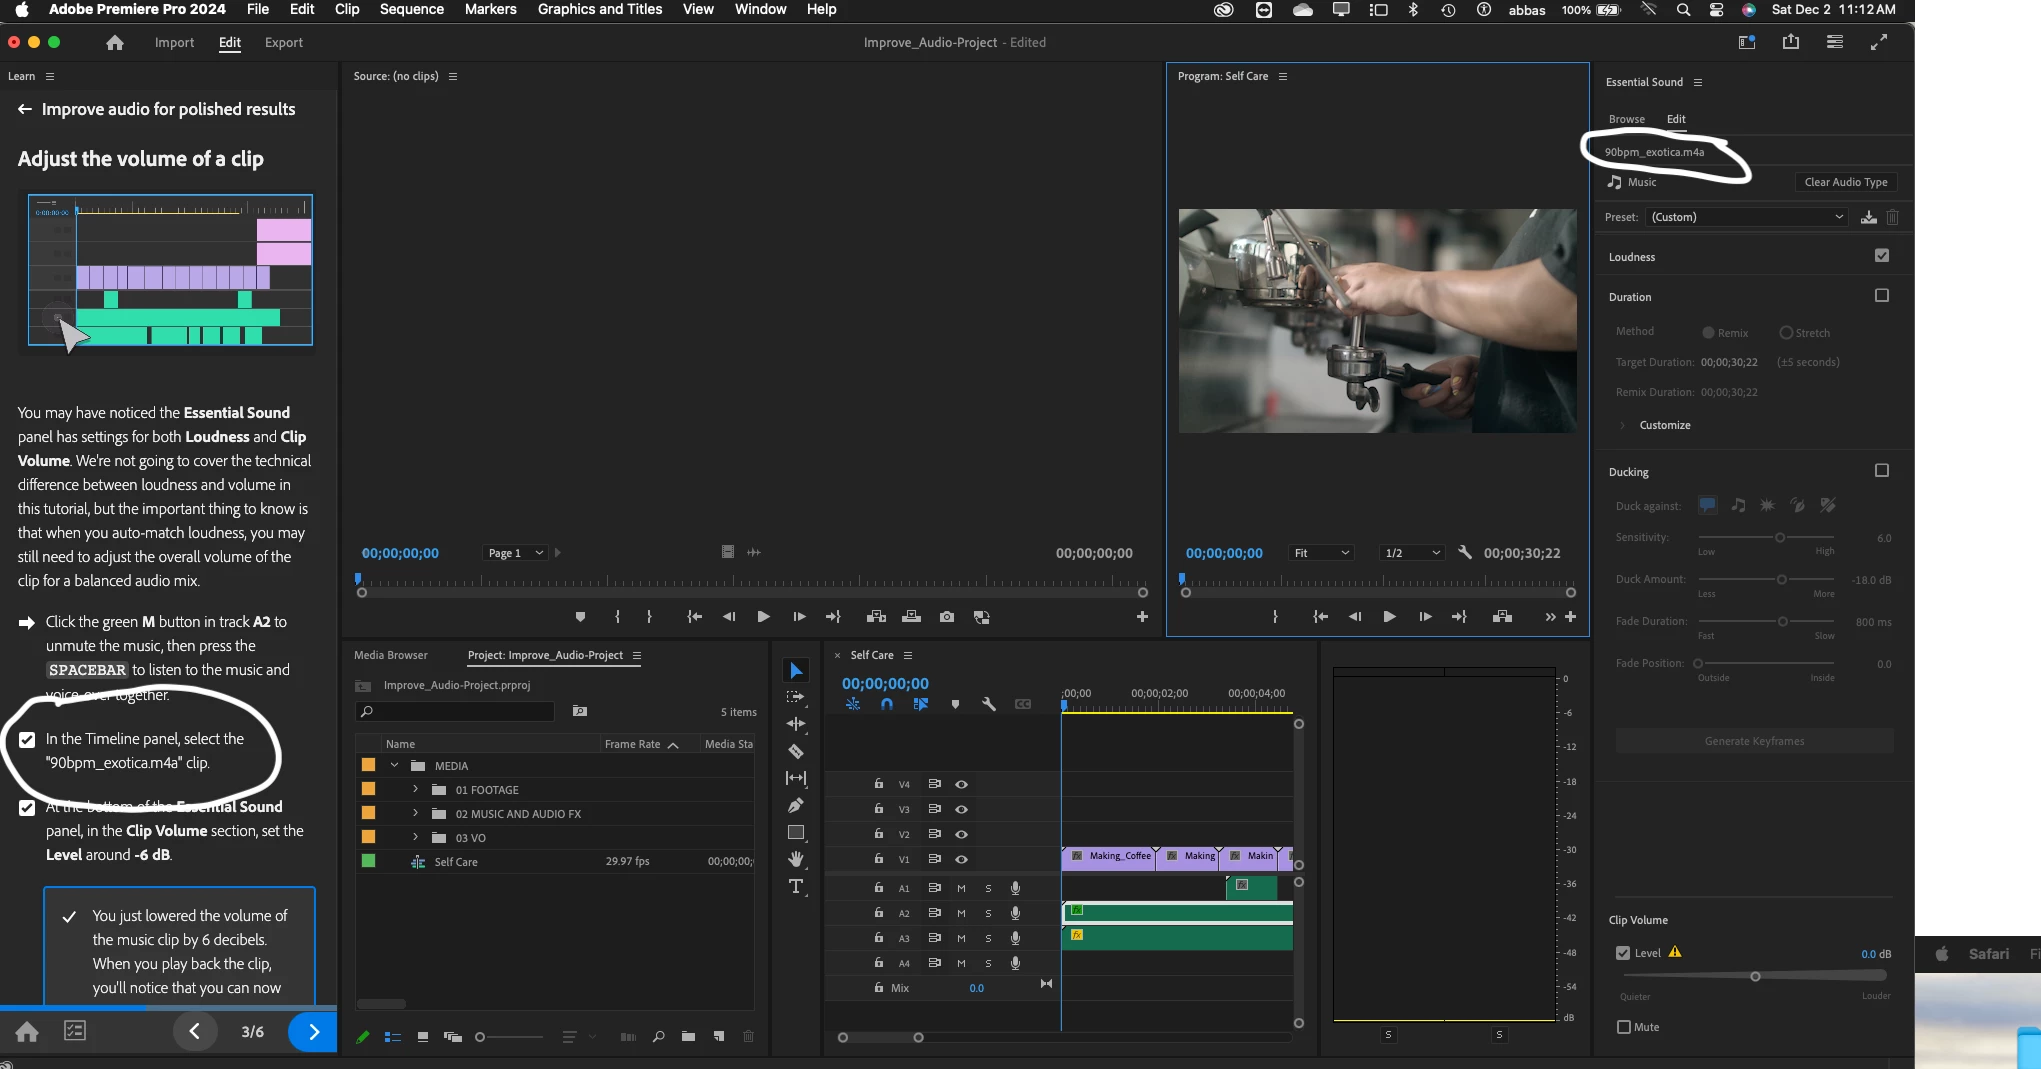
Task: Choose the Track Select Forward tool
Action: (x=796, y=697)
